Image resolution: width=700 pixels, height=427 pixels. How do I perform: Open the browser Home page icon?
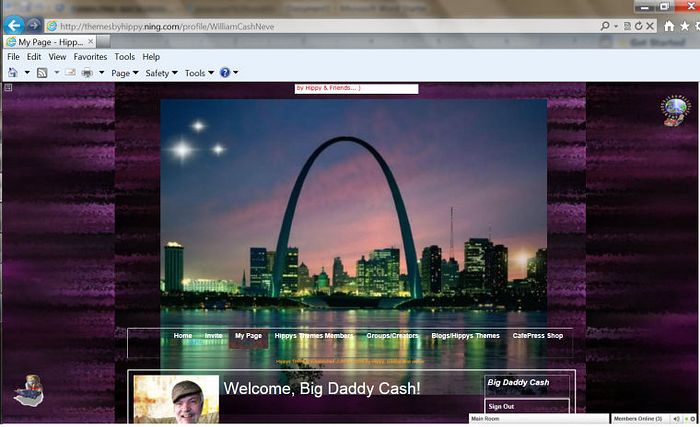point(669,26)
